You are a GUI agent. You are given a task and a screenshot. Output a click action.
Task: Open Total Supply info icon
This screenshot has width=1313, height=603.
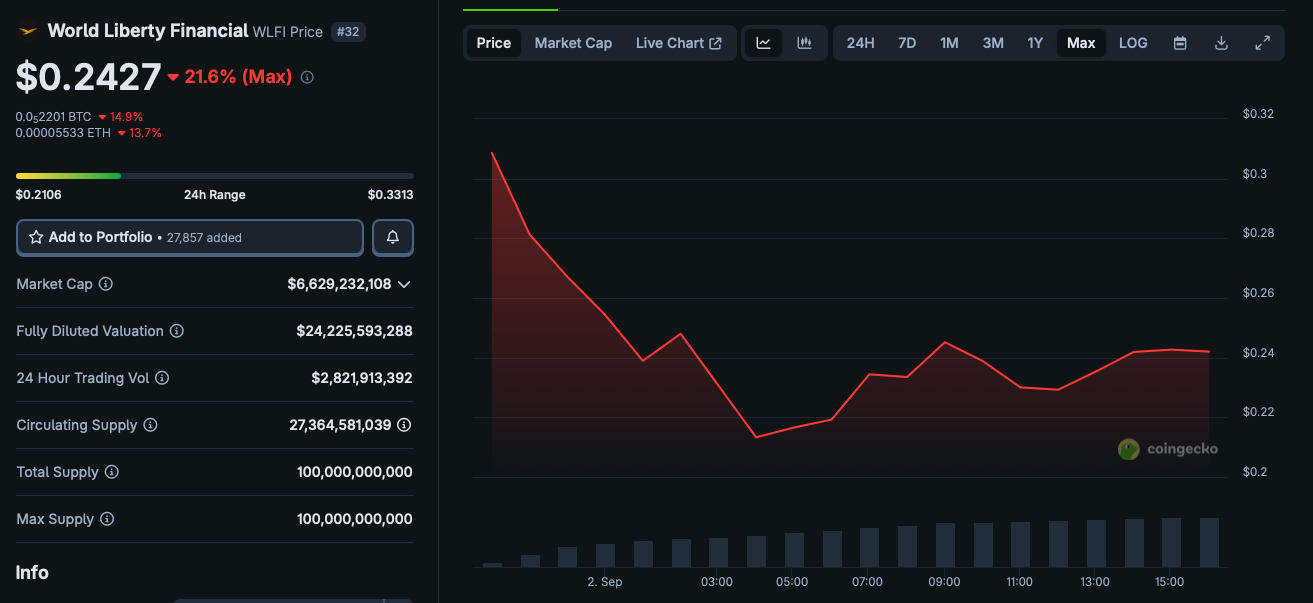pos(112,472)
